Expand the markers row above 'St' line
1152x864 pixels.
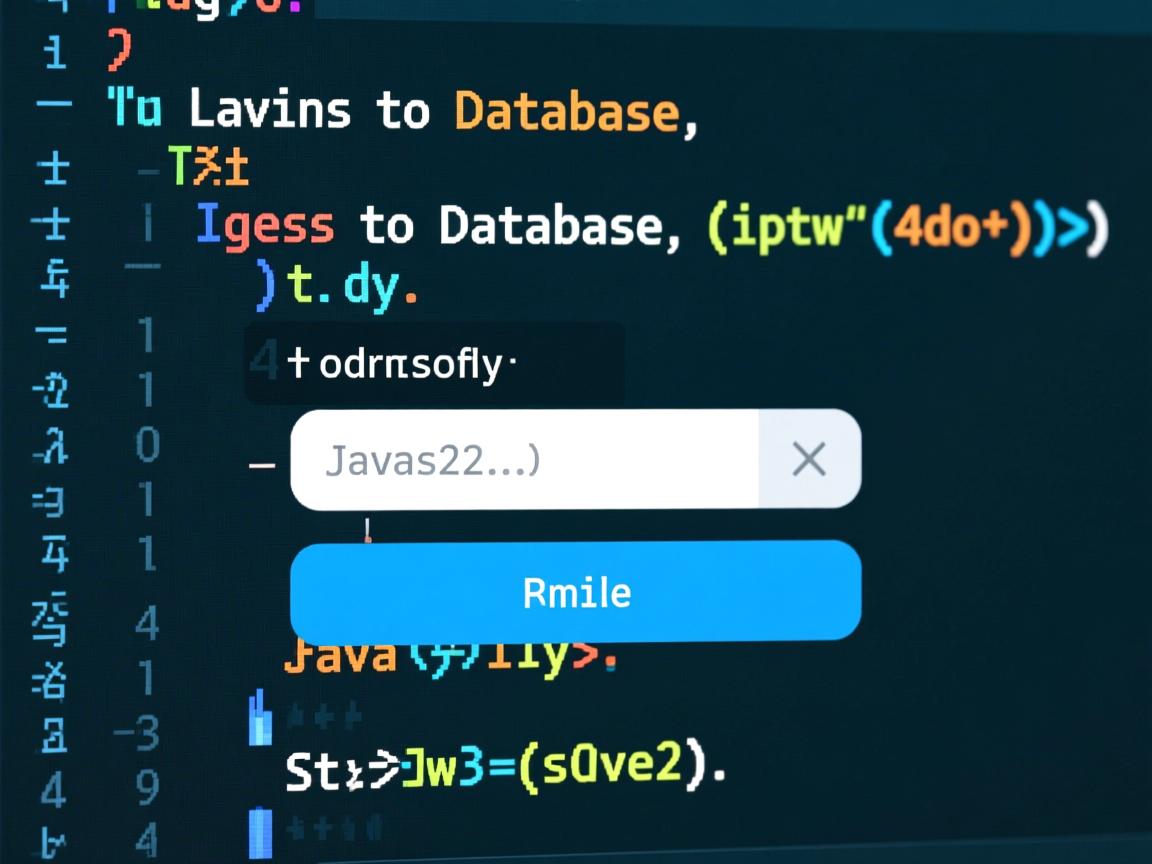point(320,715)
